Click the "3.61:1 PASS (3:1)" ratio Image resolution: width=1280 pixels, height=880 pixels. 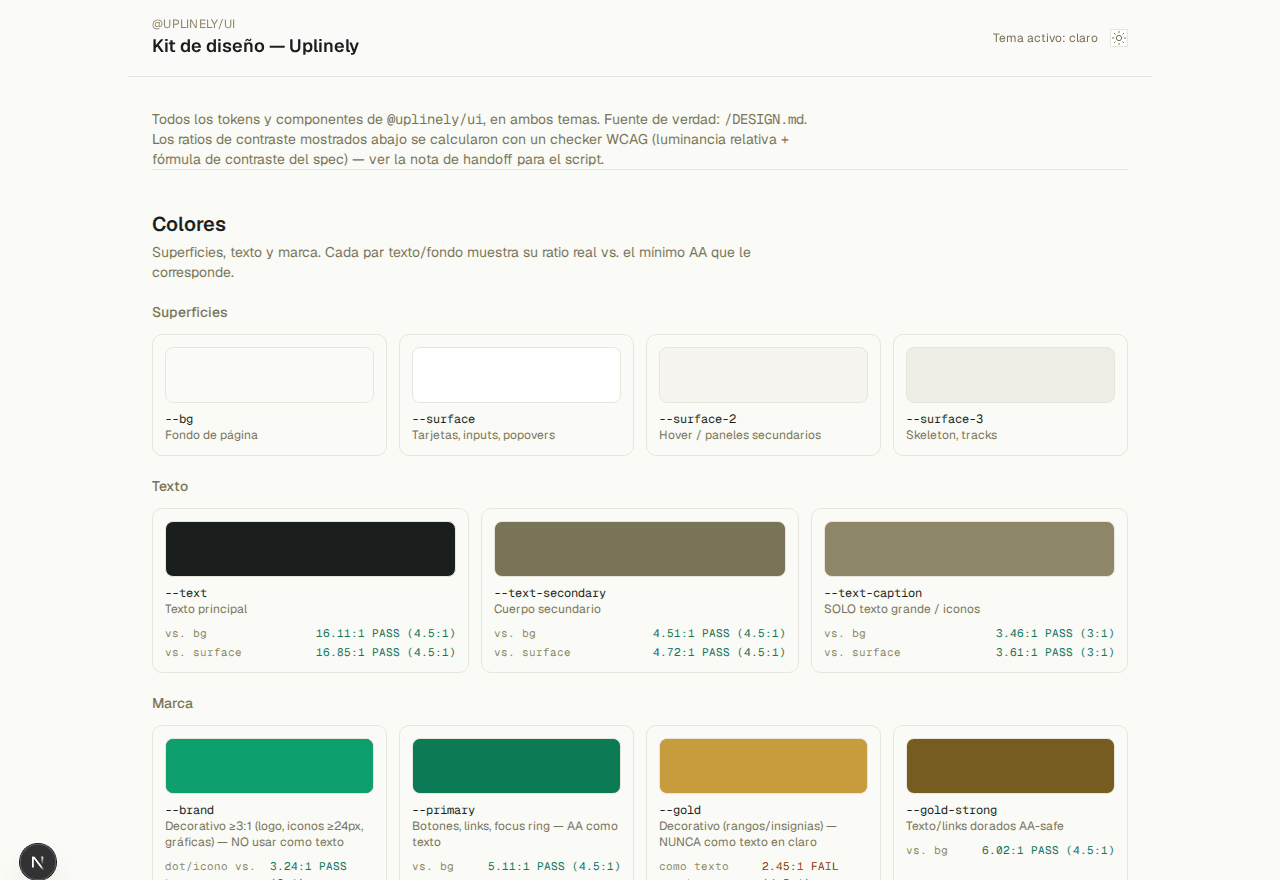(x=1055, y=652)
